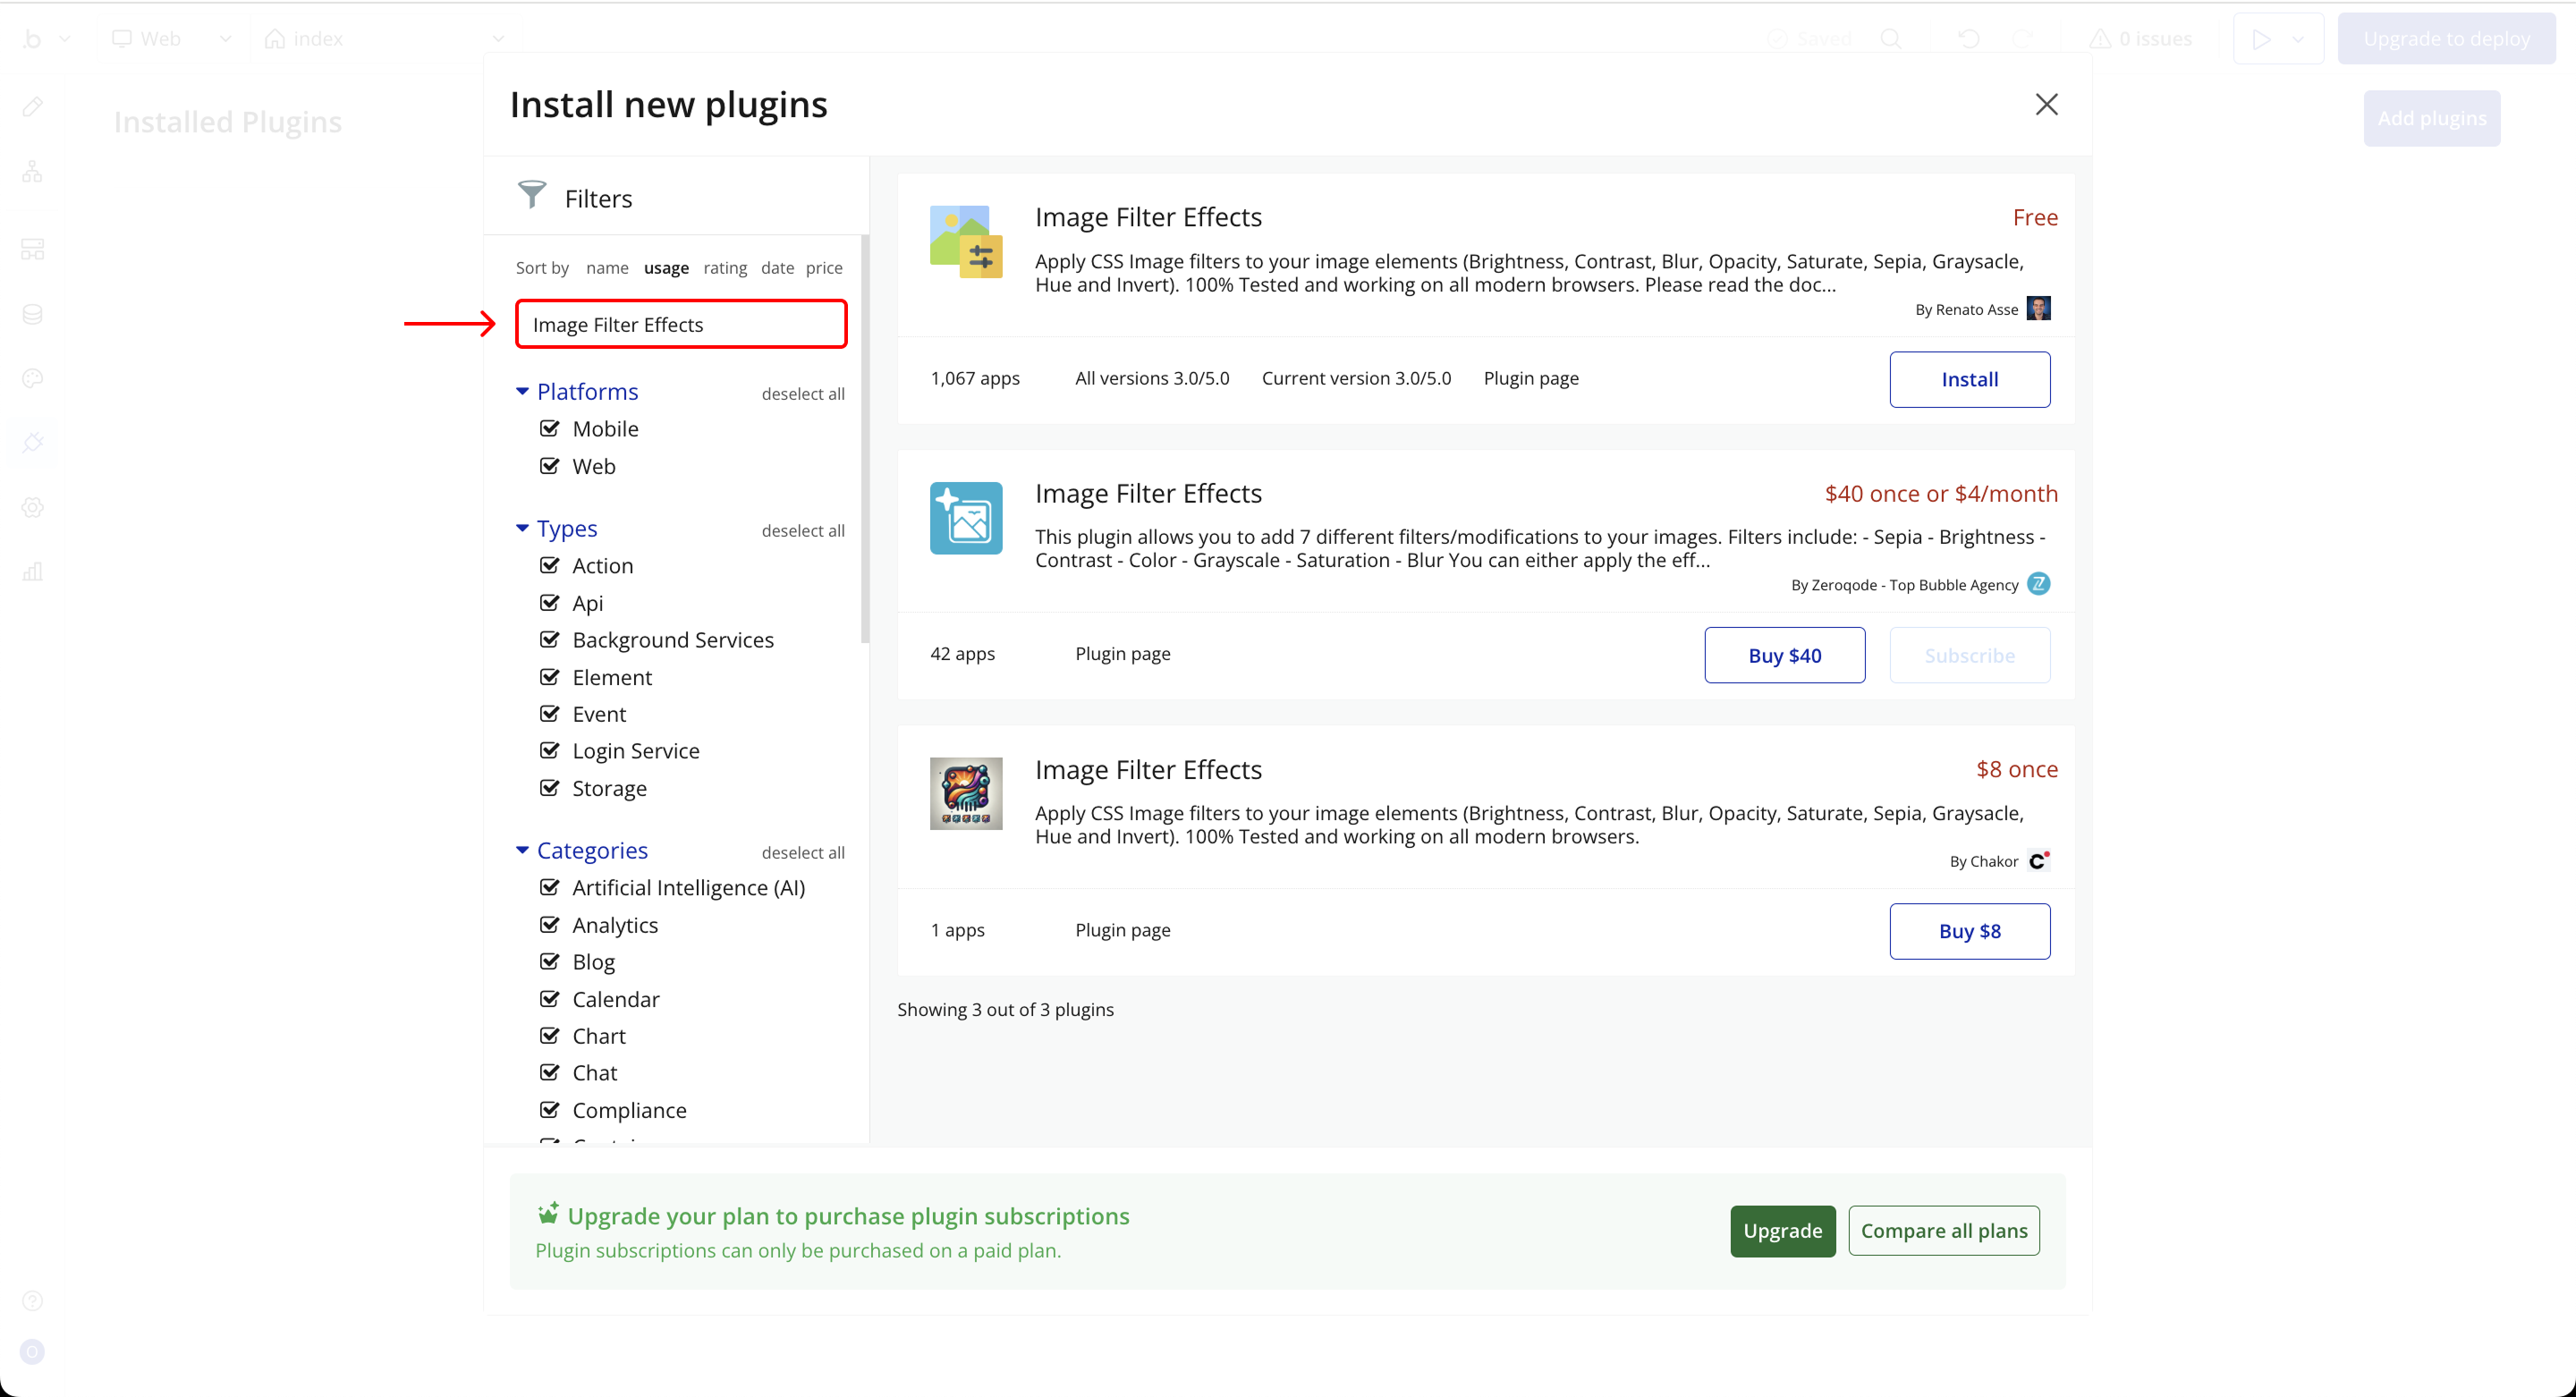The width and height of the screenshot is (2576, 1397).
Task: Sort plugins by rating
Action: pos(724,267)
